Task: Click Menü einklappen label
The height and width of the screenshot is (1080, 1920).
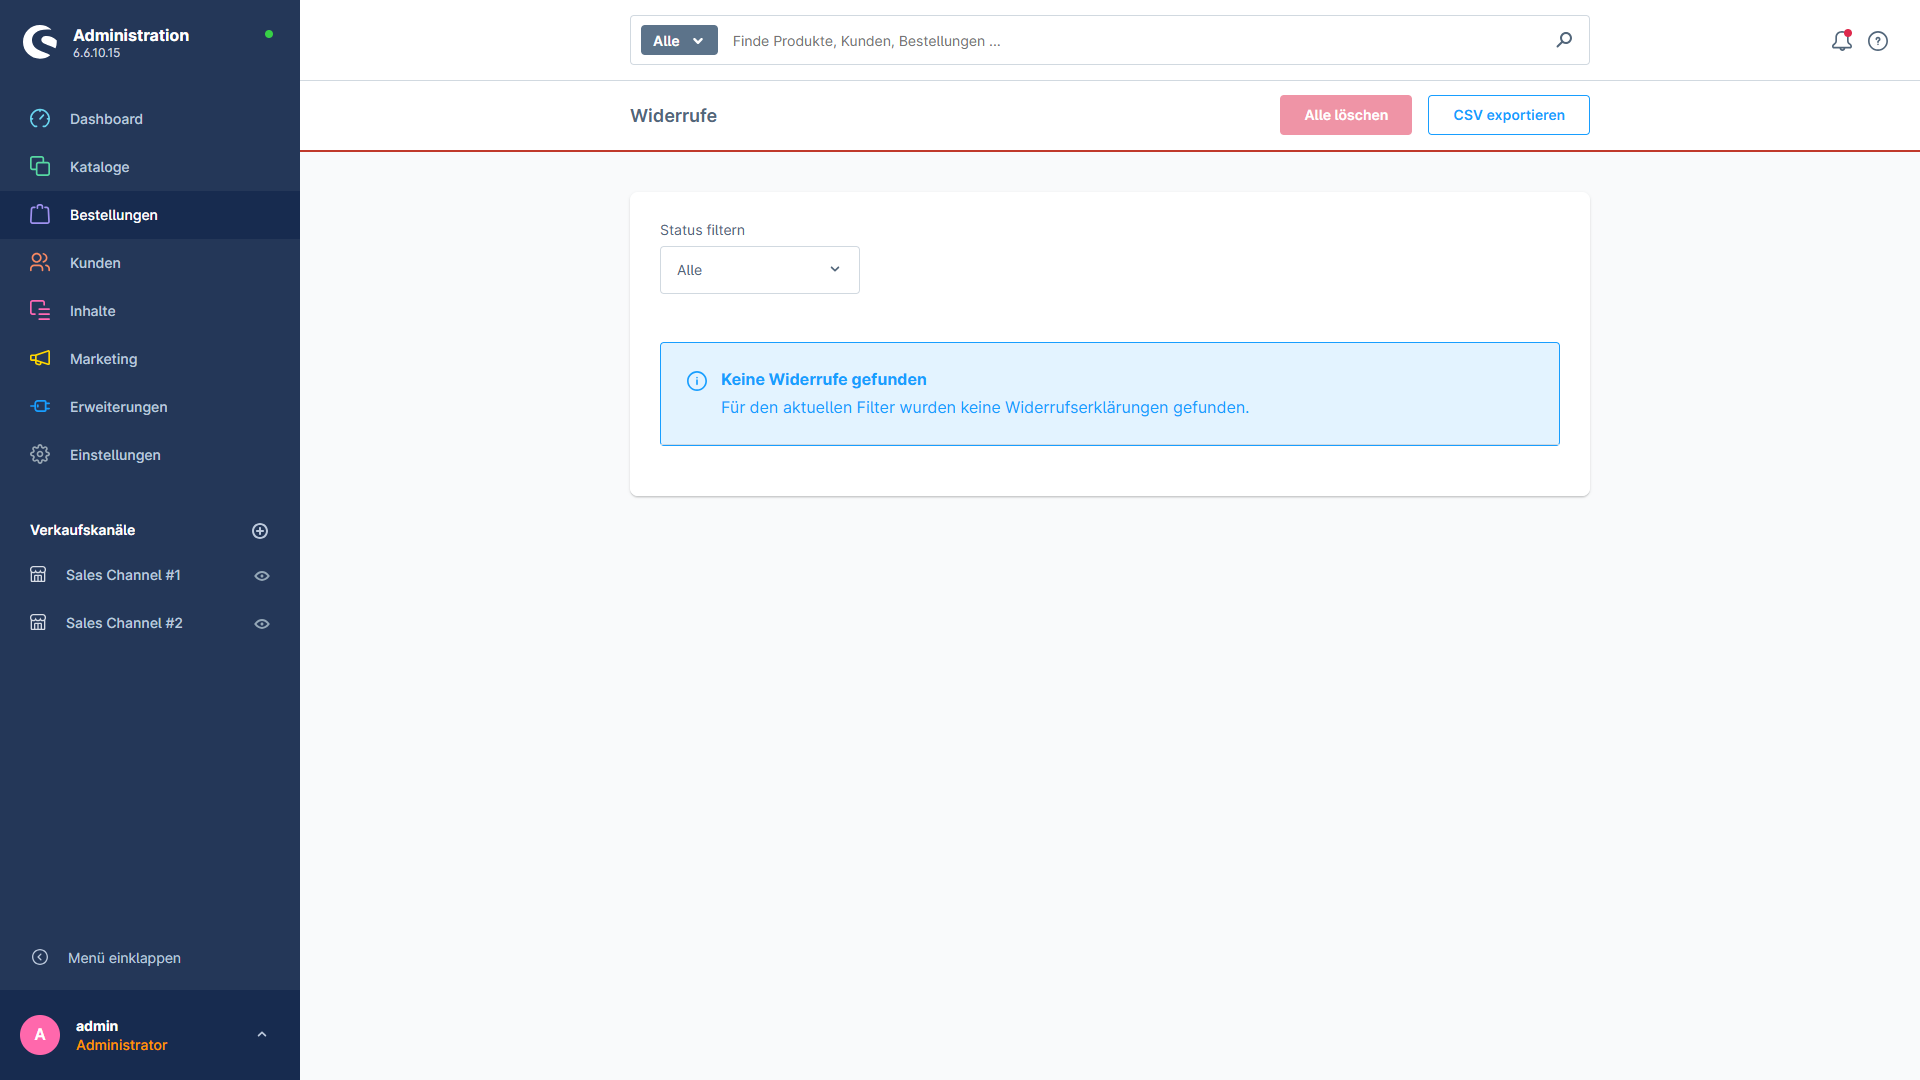Action: point(124,958)
